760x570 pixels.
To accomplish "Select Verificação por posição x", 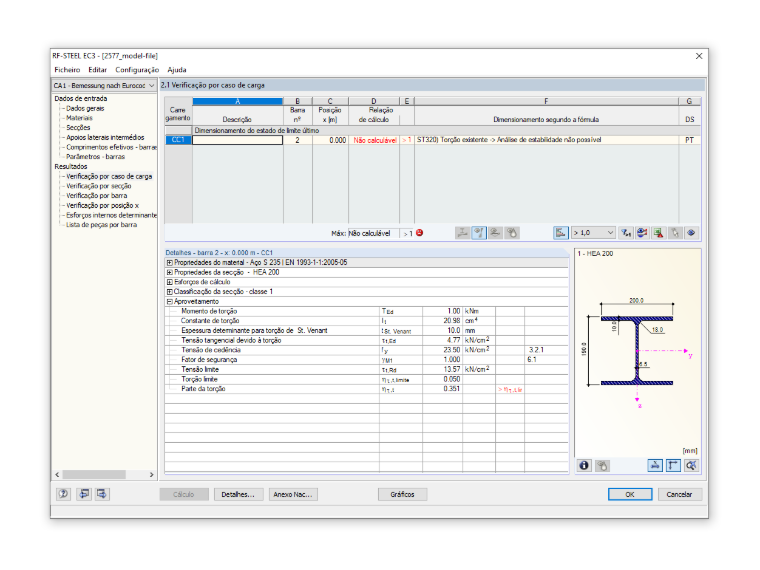I will point(103,206).
